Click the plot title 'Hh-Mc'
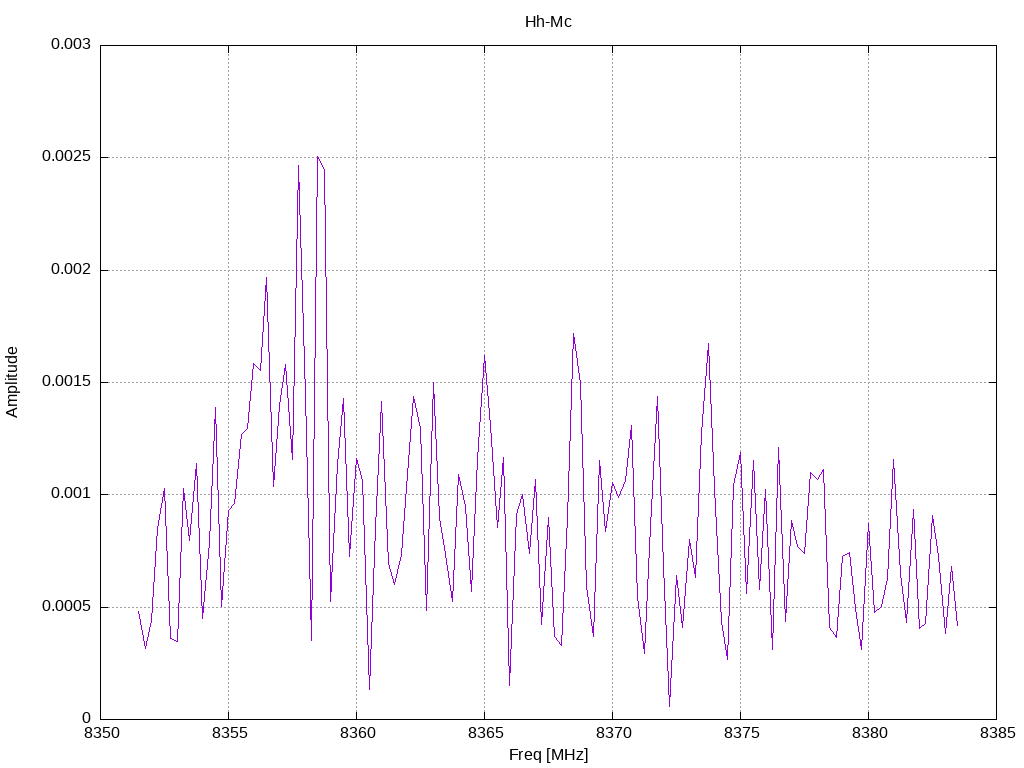 pos(548,22)
